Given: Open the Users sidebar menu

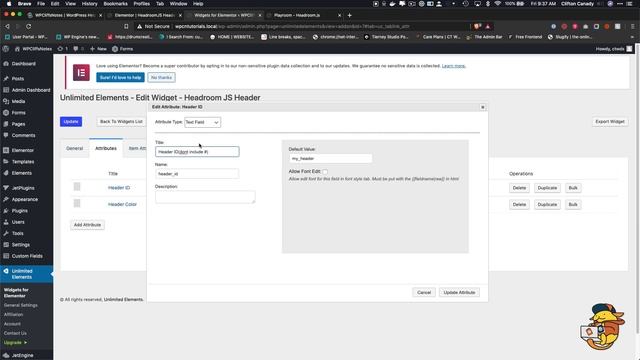Looking at the screenshot, I should [x=18, y=222].
